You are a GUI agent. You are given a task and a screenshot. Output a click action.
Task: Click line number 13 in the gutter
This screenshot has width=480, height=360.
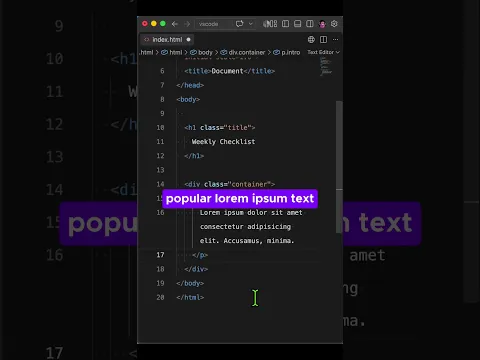160,170
